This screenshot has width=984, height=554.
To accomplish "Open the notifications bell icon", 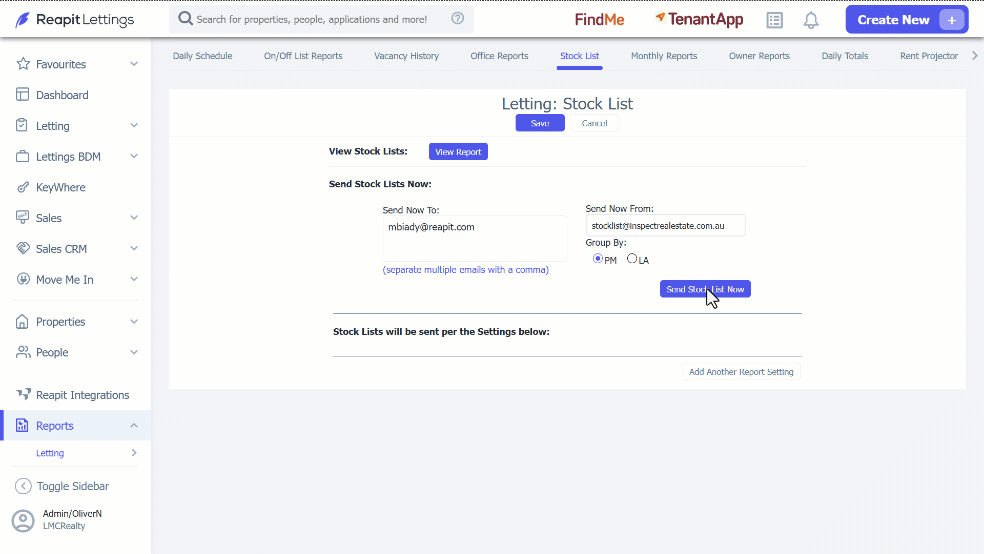I will click(811, 20).
